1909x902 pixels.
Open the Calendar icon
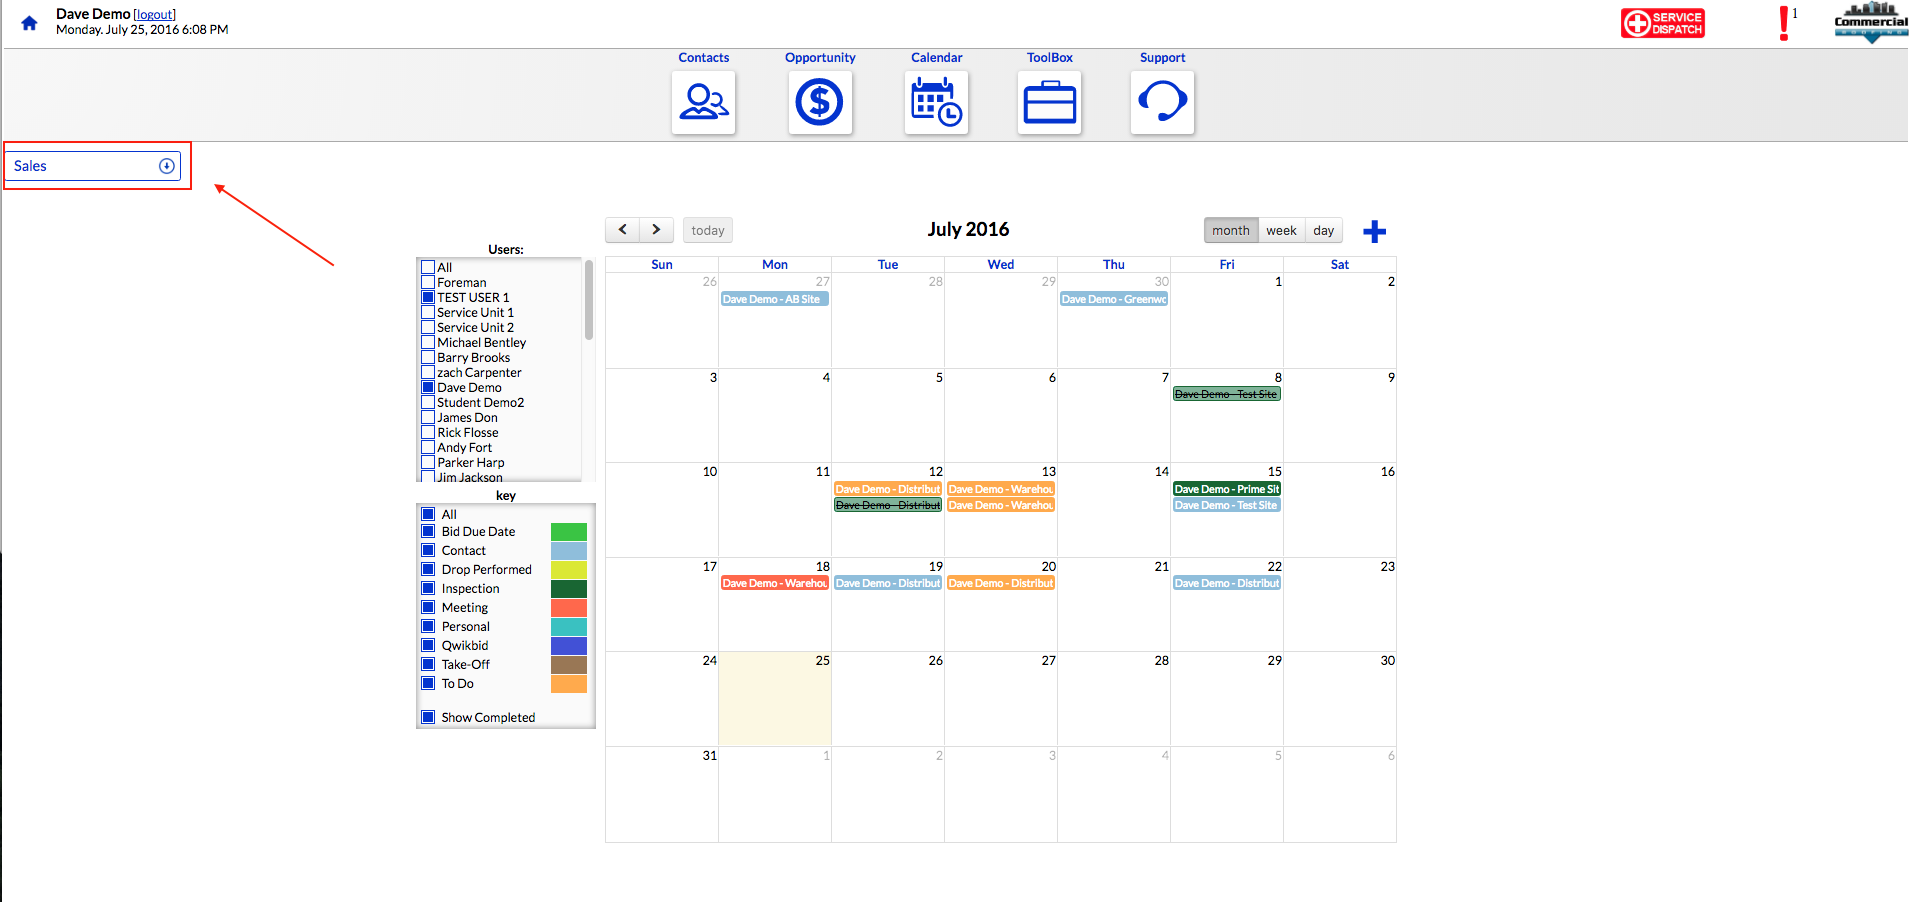[x=936, y=102]
